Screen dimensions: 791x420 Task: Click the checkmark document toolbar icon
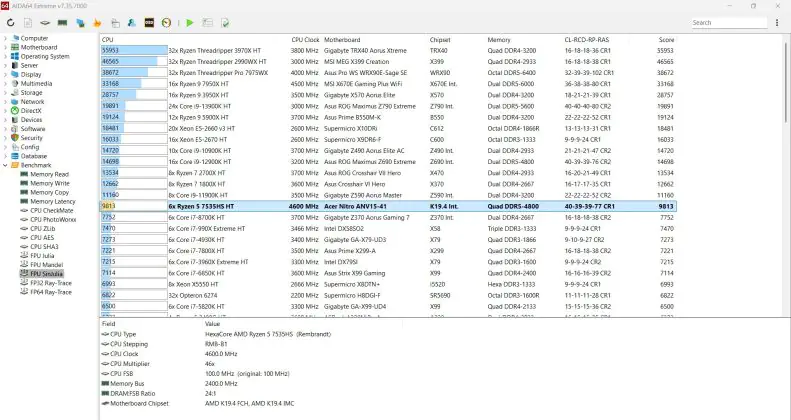[225, 23]
